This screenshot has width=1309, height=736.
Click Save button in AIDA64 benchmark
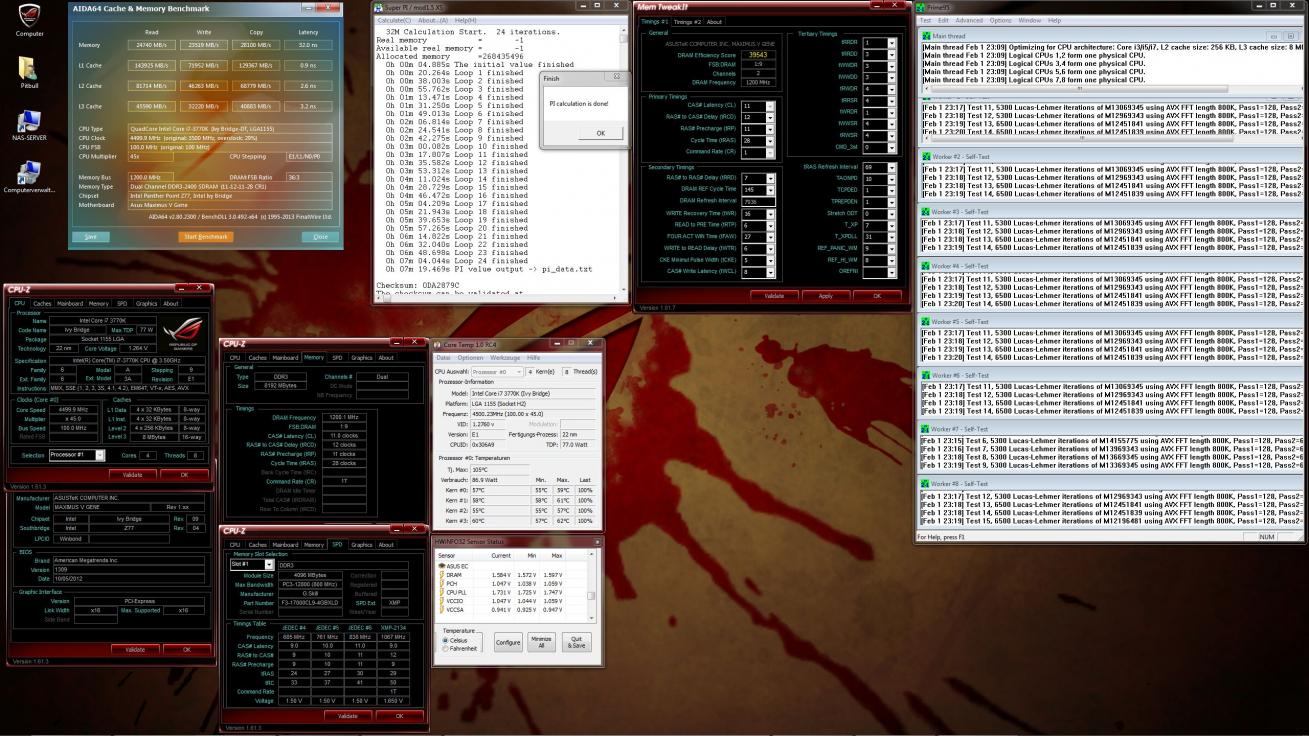(91, 237)
